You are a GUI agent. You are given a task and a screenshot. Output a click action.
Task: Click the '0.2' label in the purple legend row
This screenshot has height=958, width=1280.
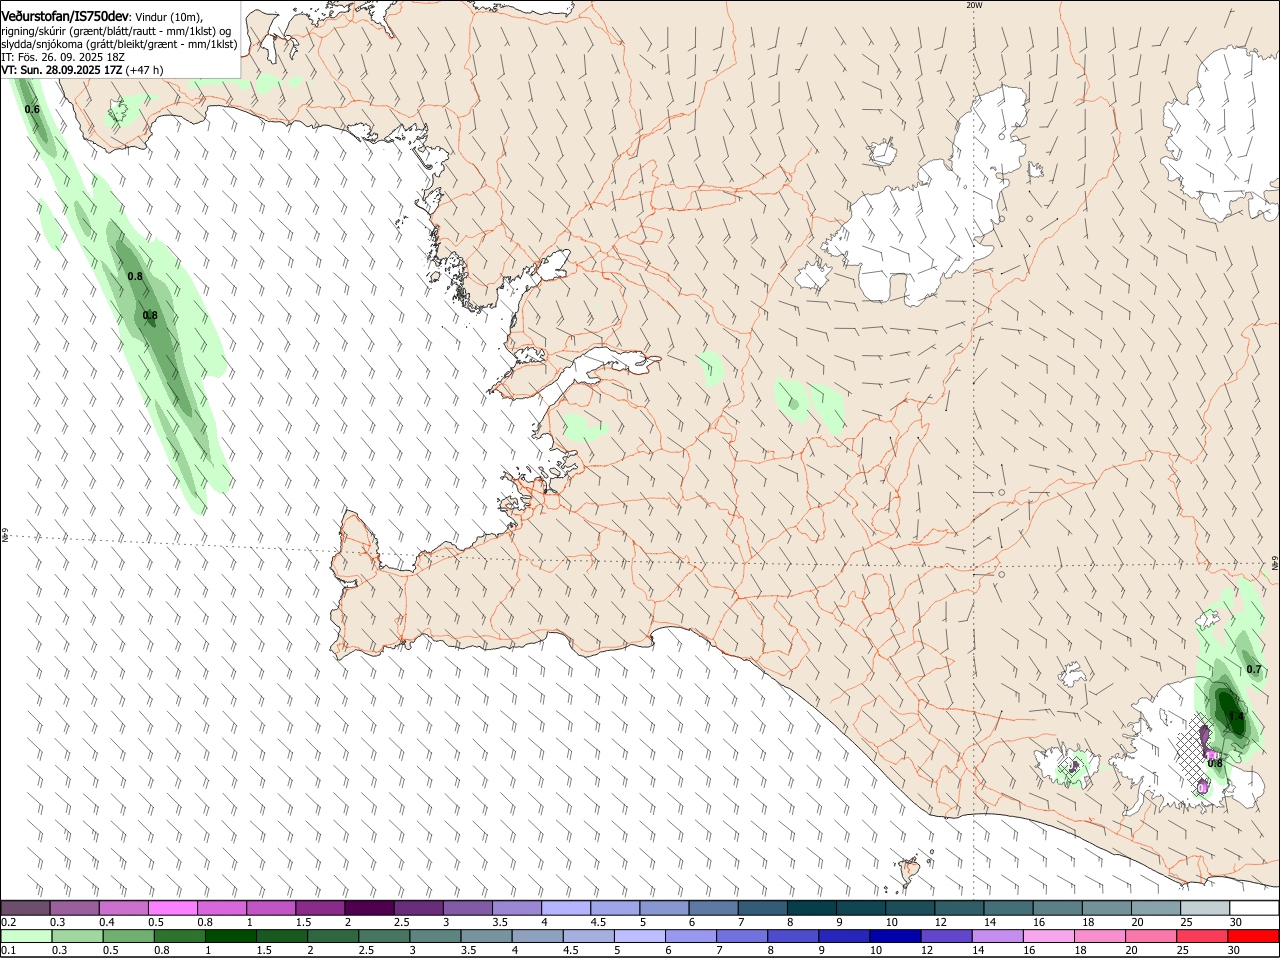coord(8,922)
